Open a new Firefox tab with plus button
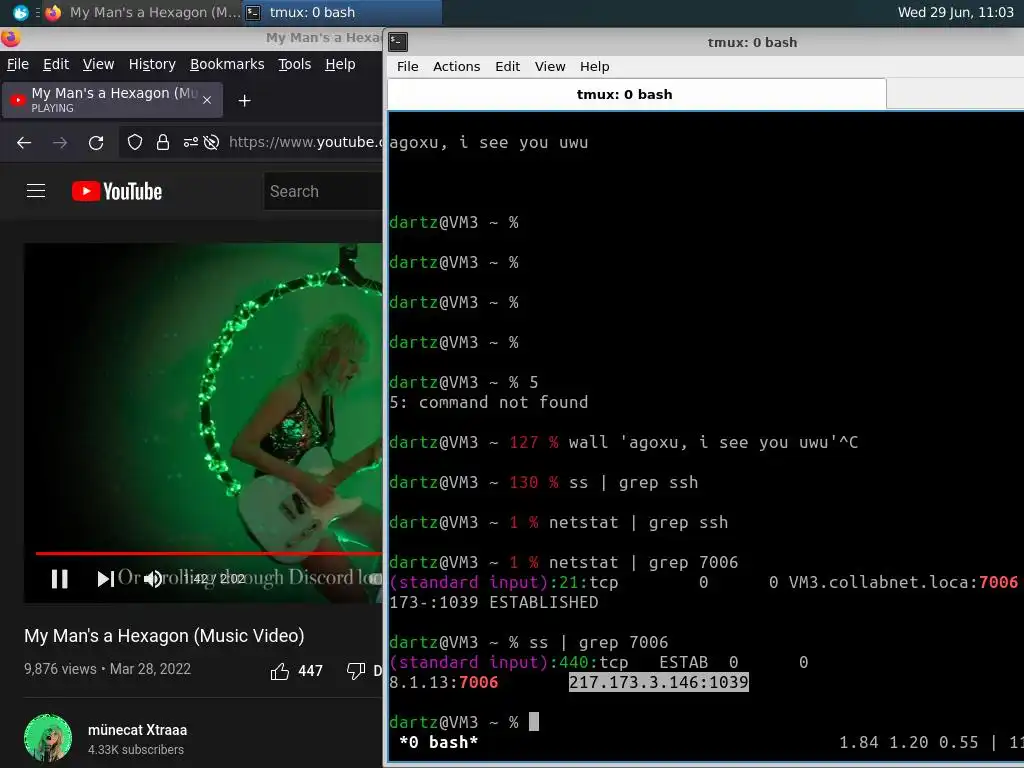The width and height of the screenshot is (1024, 768). click(x=244, y=101)
